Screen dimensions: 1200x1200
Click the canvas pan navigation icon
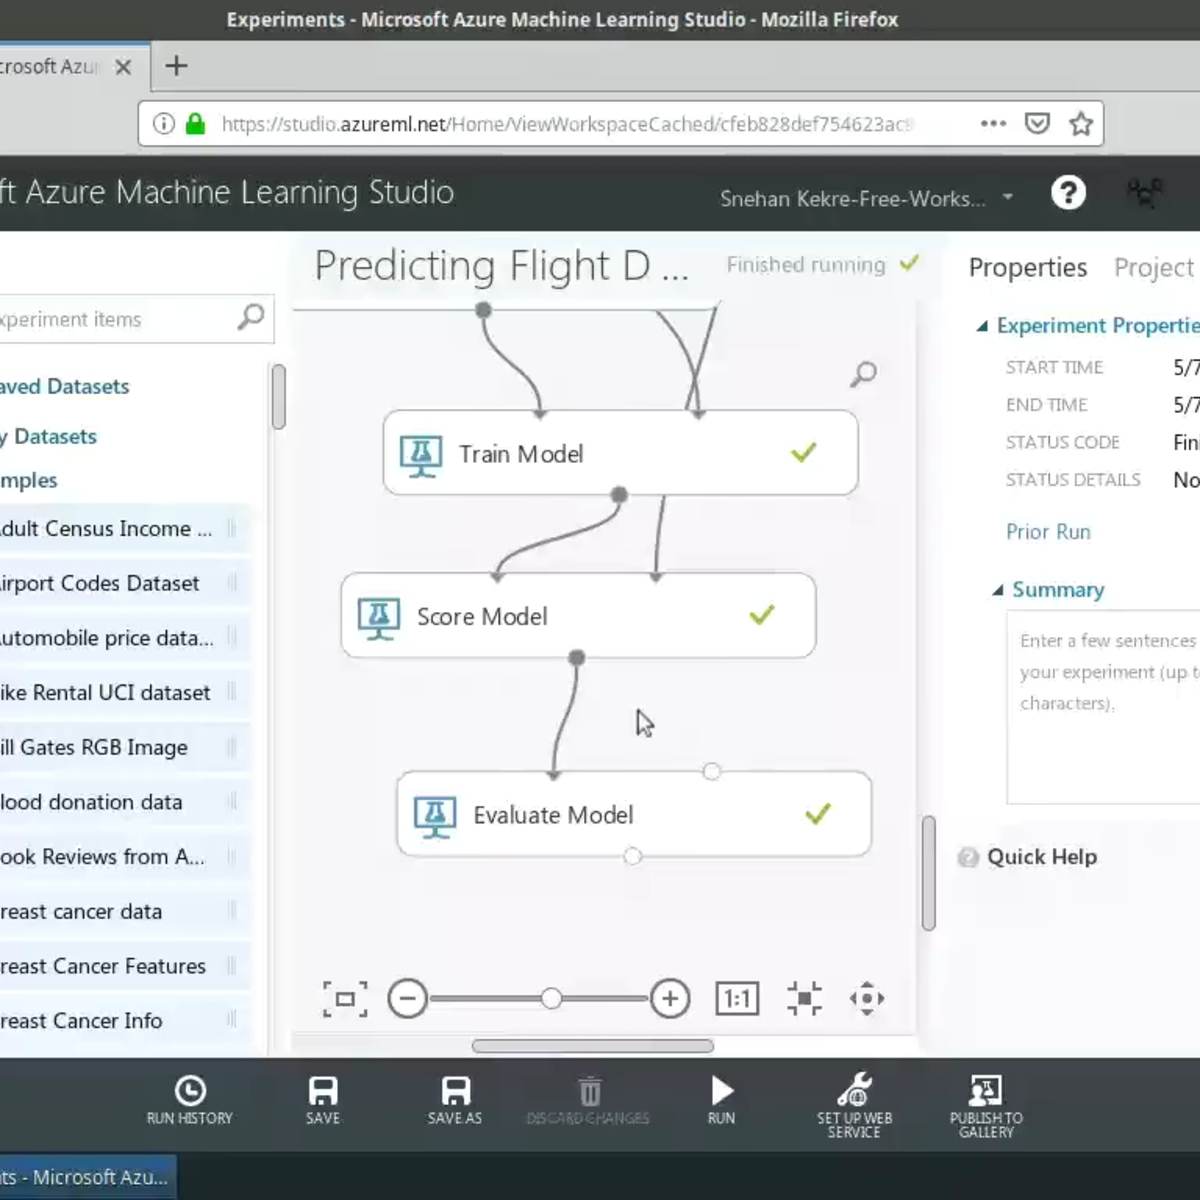(867, 998)
